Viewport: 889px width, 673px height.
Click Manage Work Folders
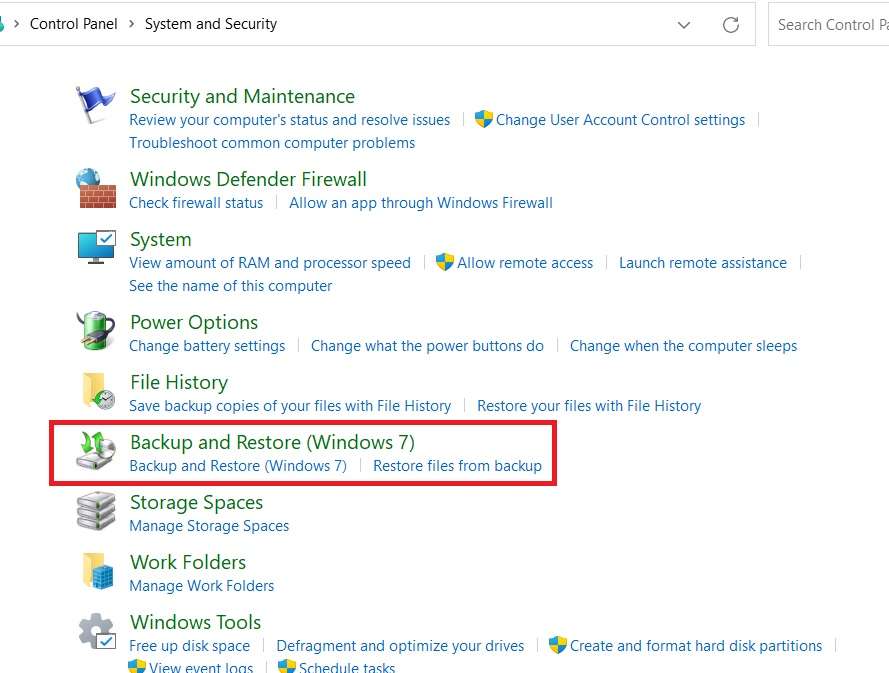click(x=202, y=586)
